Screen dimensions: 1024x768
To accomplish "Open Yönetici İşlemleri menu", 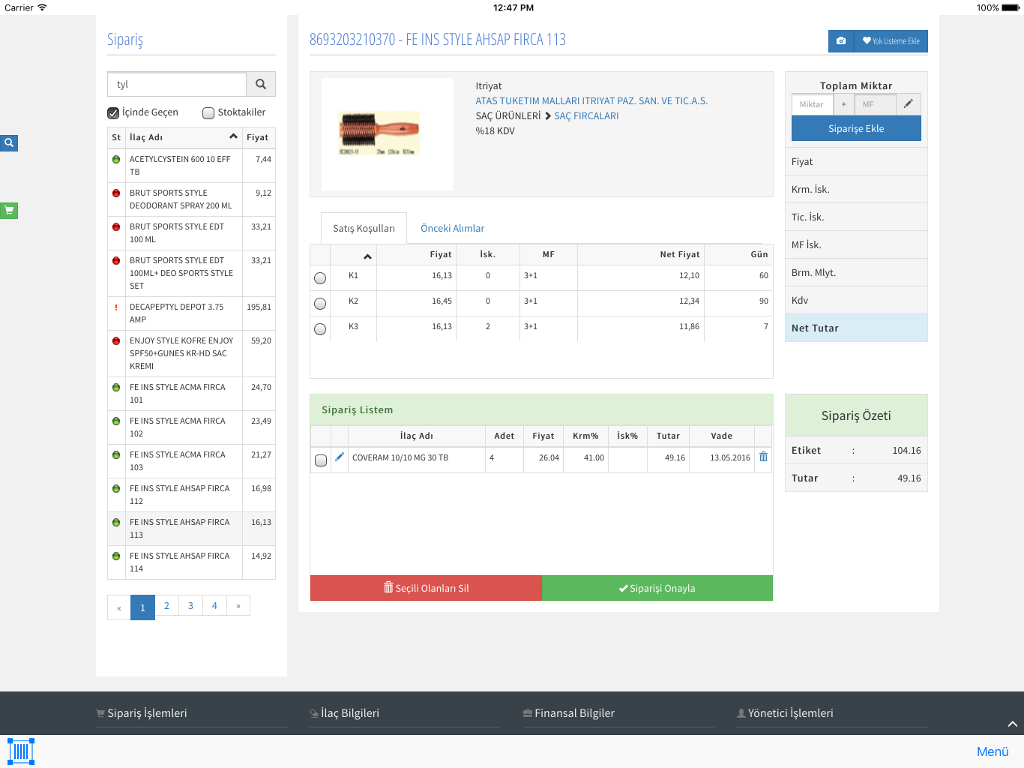I will [785, 713].
